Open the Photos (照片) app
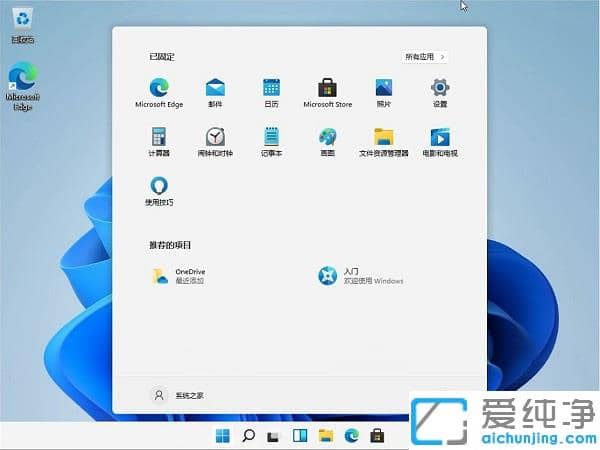600x450 pixels. pyautogui.click(x=384, y=93)
